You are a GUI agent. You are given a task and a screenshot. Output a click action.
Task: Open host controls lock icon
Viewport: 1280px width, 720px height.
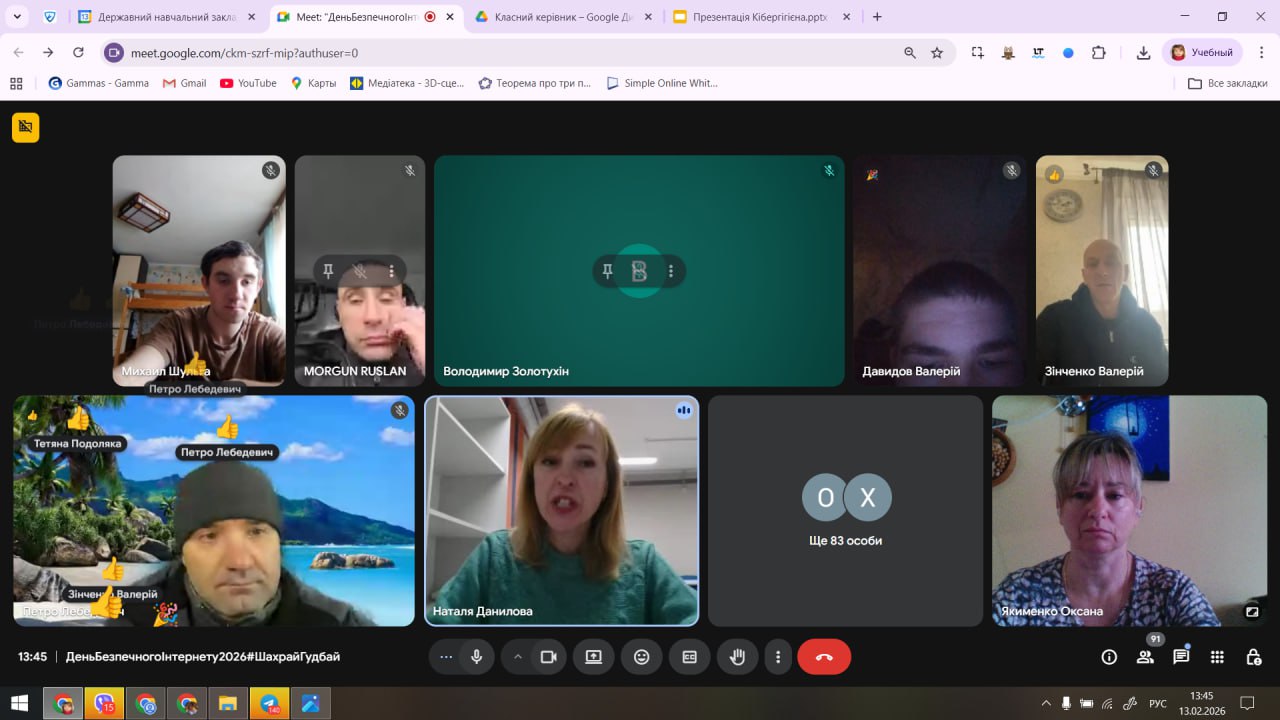1253,657
